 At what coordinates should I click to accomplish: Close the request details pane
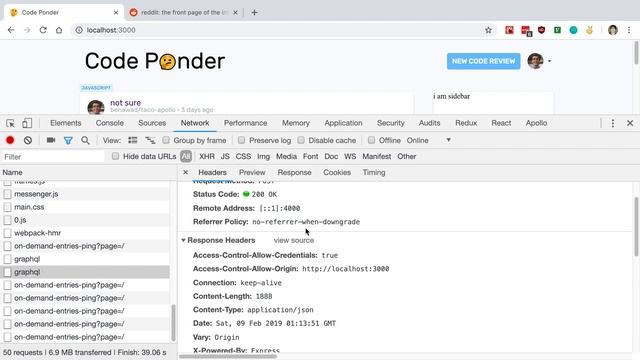[x=185, y=172]
